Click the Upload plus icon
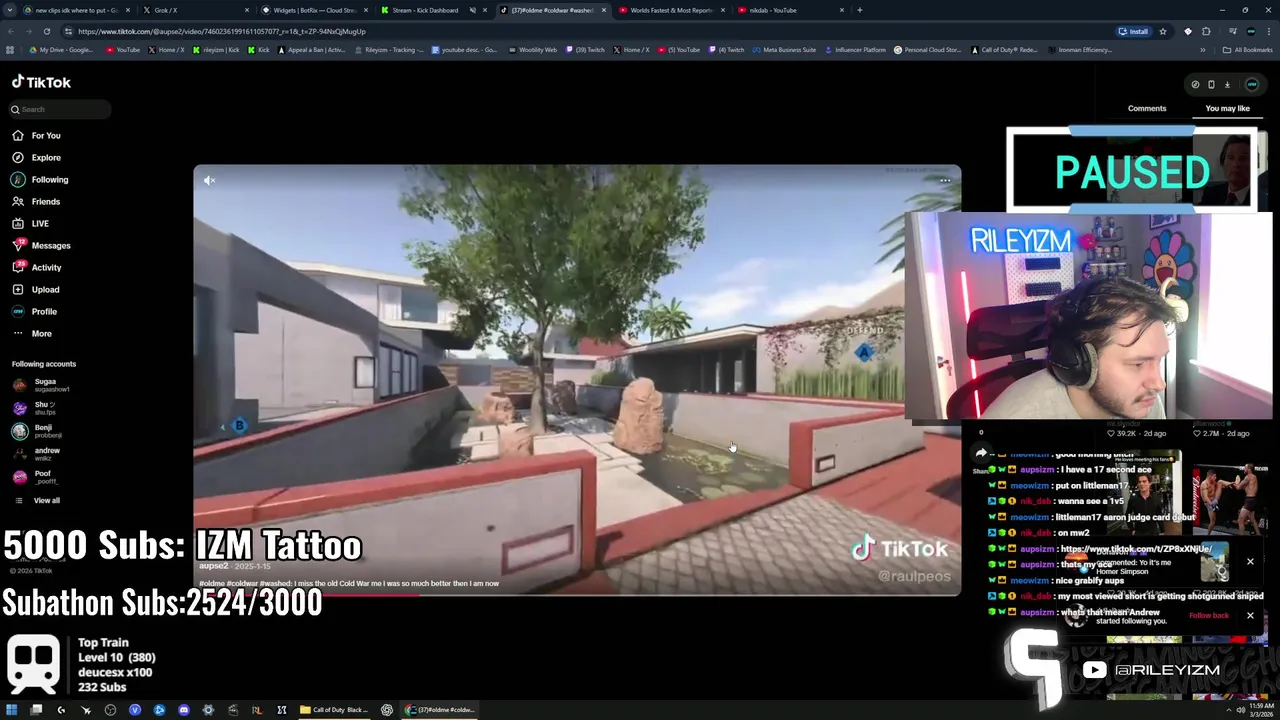This screenshot has height=720, width=1280. tap(18, 289)
